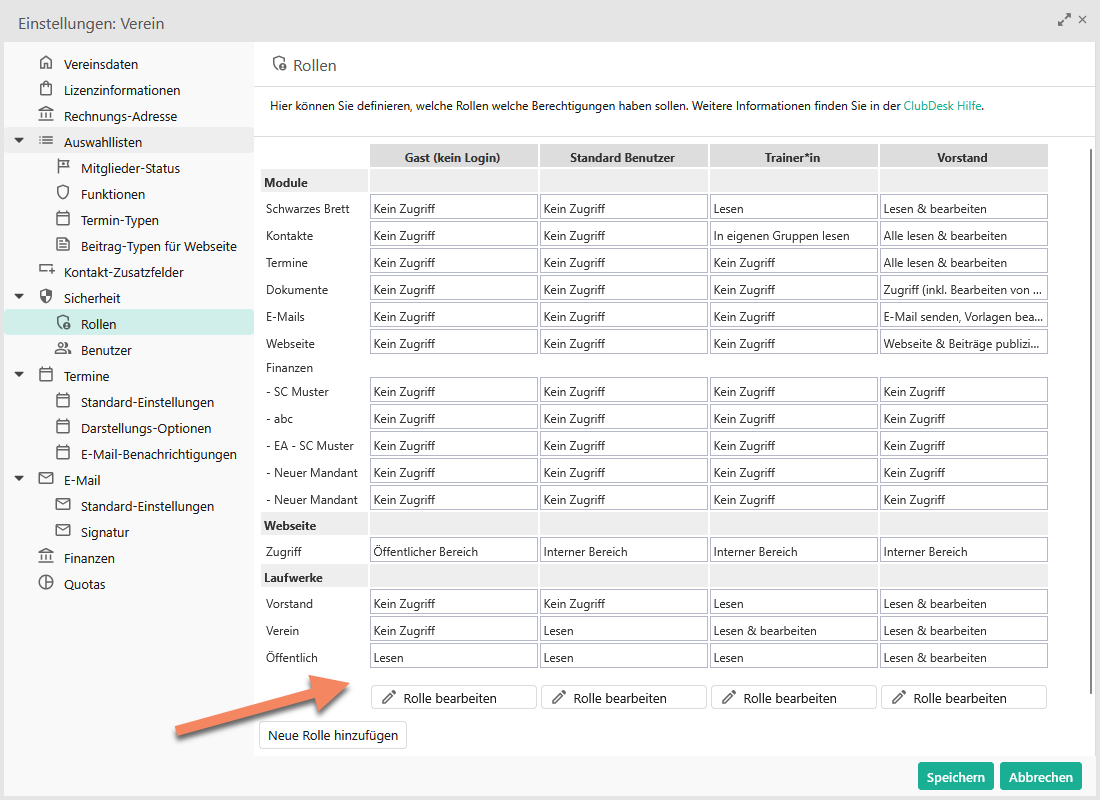The width and height of the screenshot is (1100, 800).
Task: Open Laufwerk Öffentlich dropdown for Gast
Action: tap(453, 657)
